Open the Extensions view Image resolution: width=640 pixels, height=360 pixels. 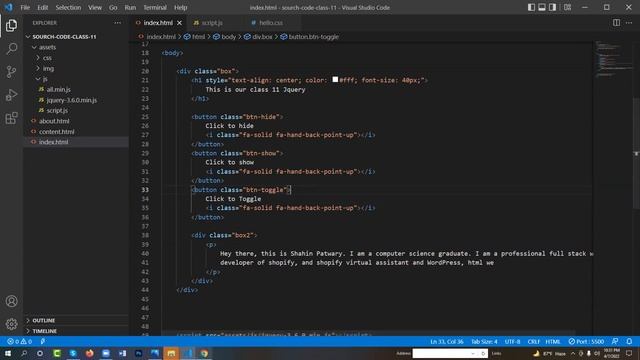tap(11, 118)
